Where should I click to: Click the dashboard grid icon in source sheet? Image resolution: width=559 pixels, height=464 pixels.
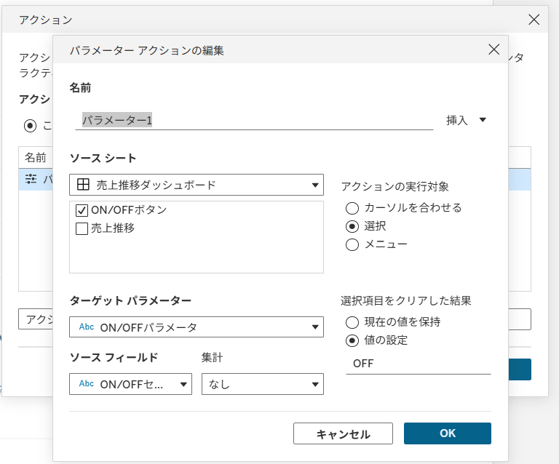point(83,185)
